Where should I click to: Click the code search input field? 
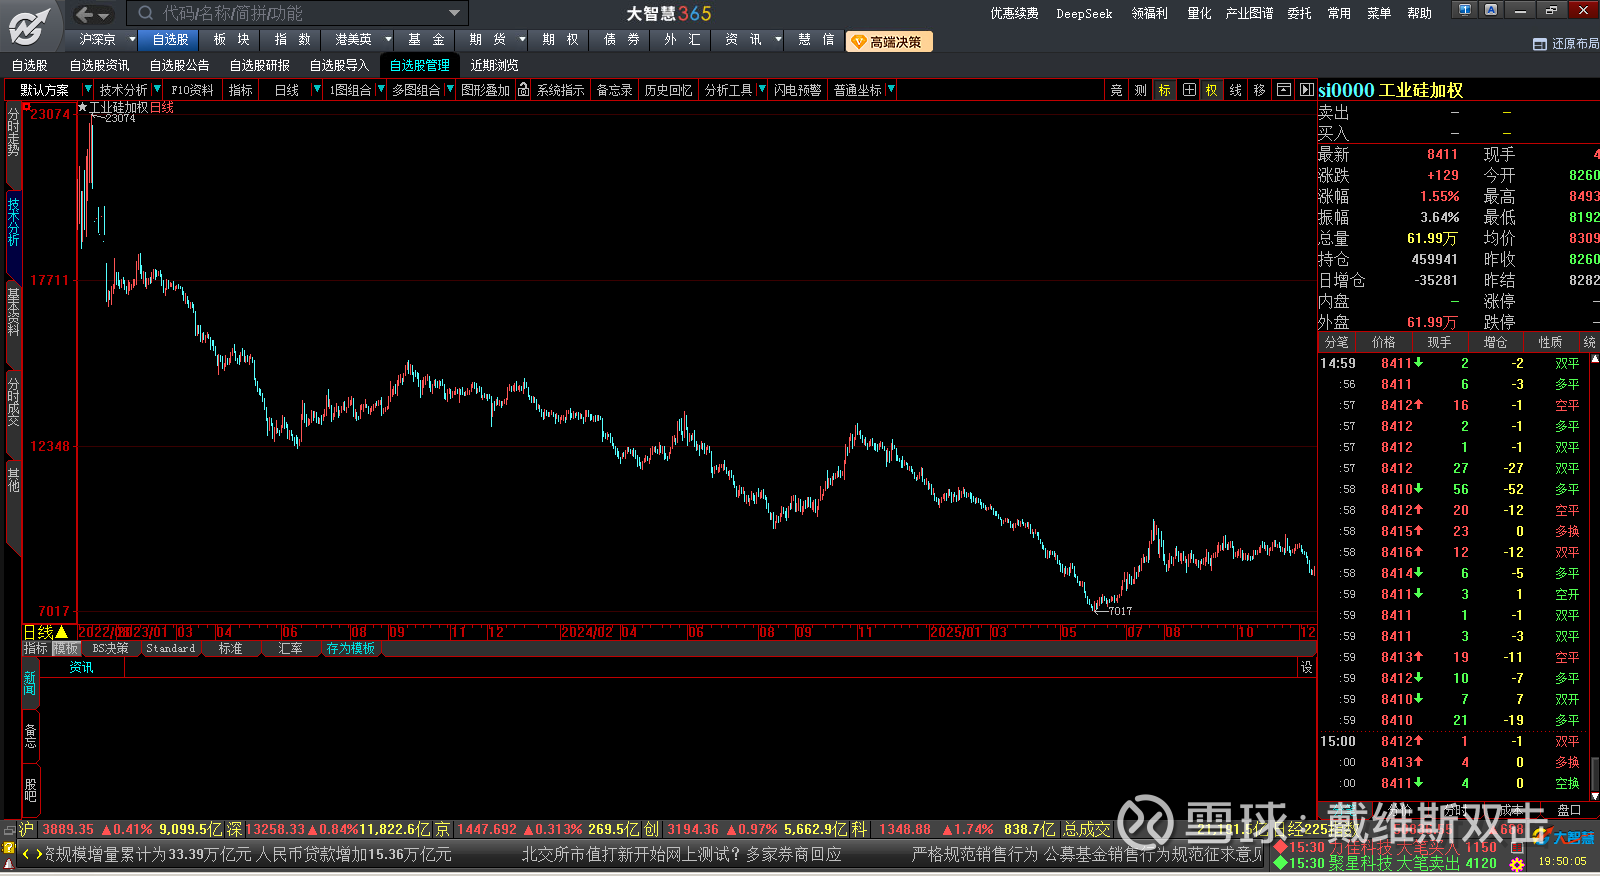[300, 13]
